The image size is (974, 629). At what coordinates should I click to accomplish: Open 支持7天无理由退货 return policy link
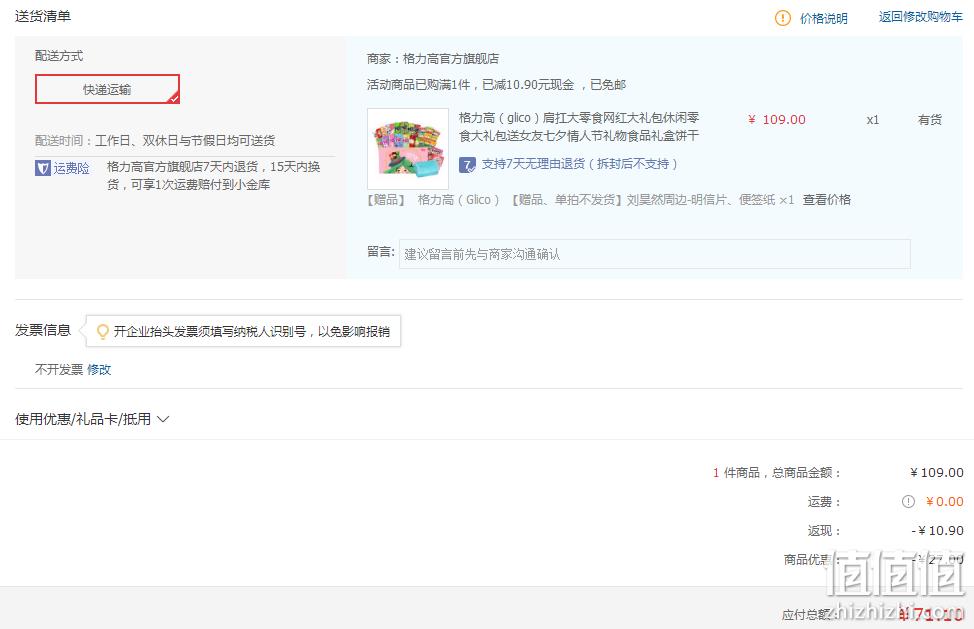(x=579, y=164)
